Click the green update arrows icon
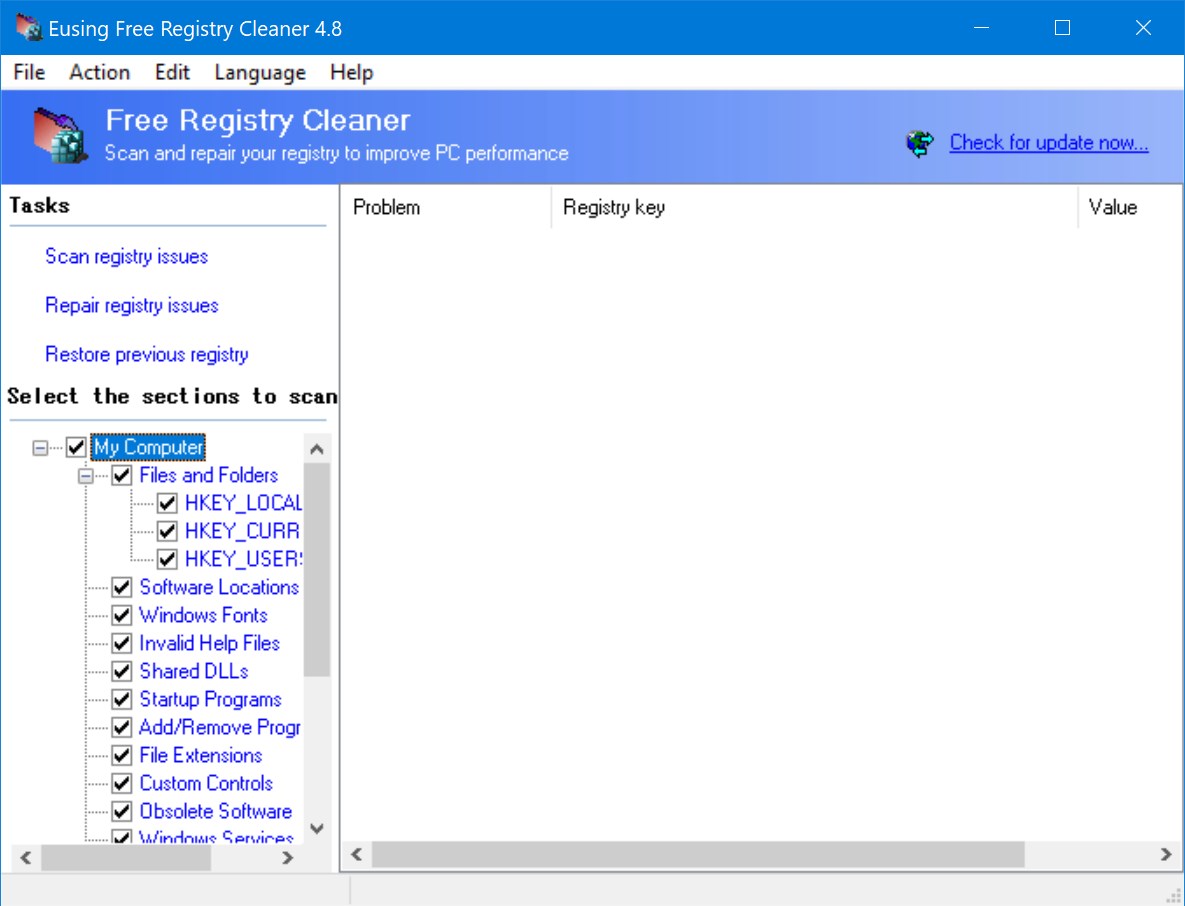This screenshot has height=906, width=1185. pyautogui.click(x=919, y=143)
